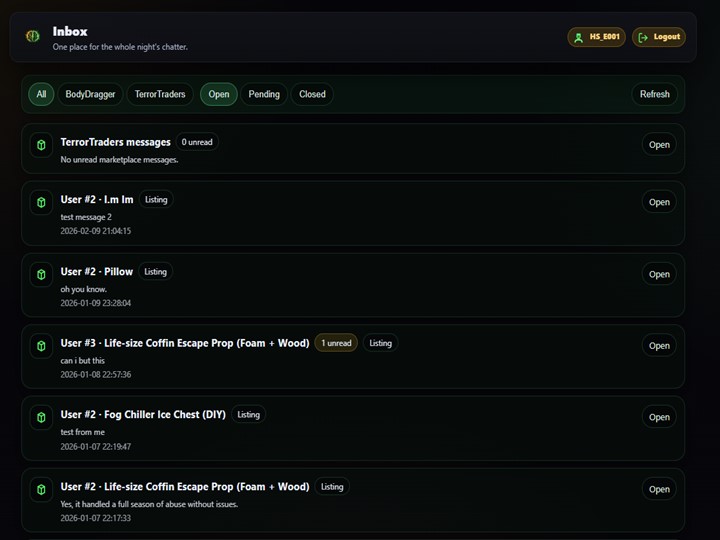
Task: Click timestamp 2026-01-09 23:28:04
Action: click(x=96, y=303)
